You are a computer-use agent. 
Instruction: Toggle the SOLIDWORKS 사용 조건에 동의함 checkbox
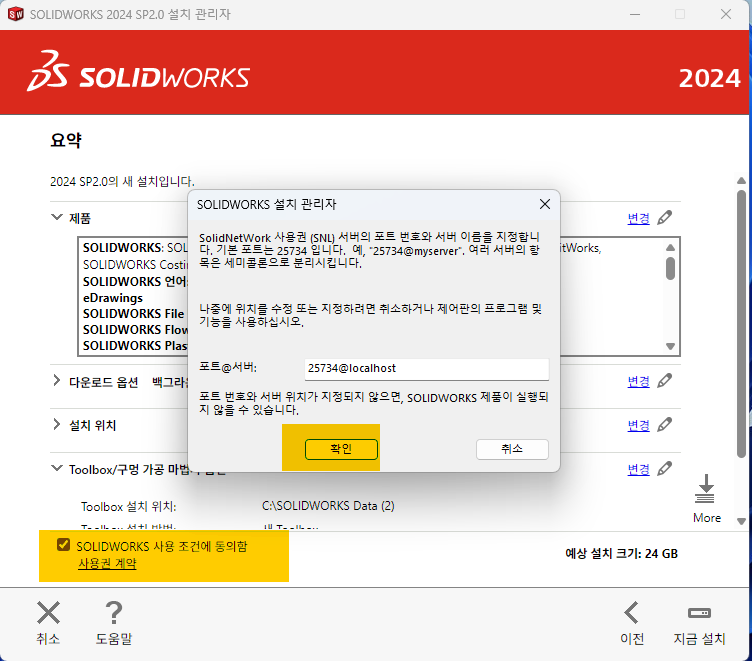point(63,544)
